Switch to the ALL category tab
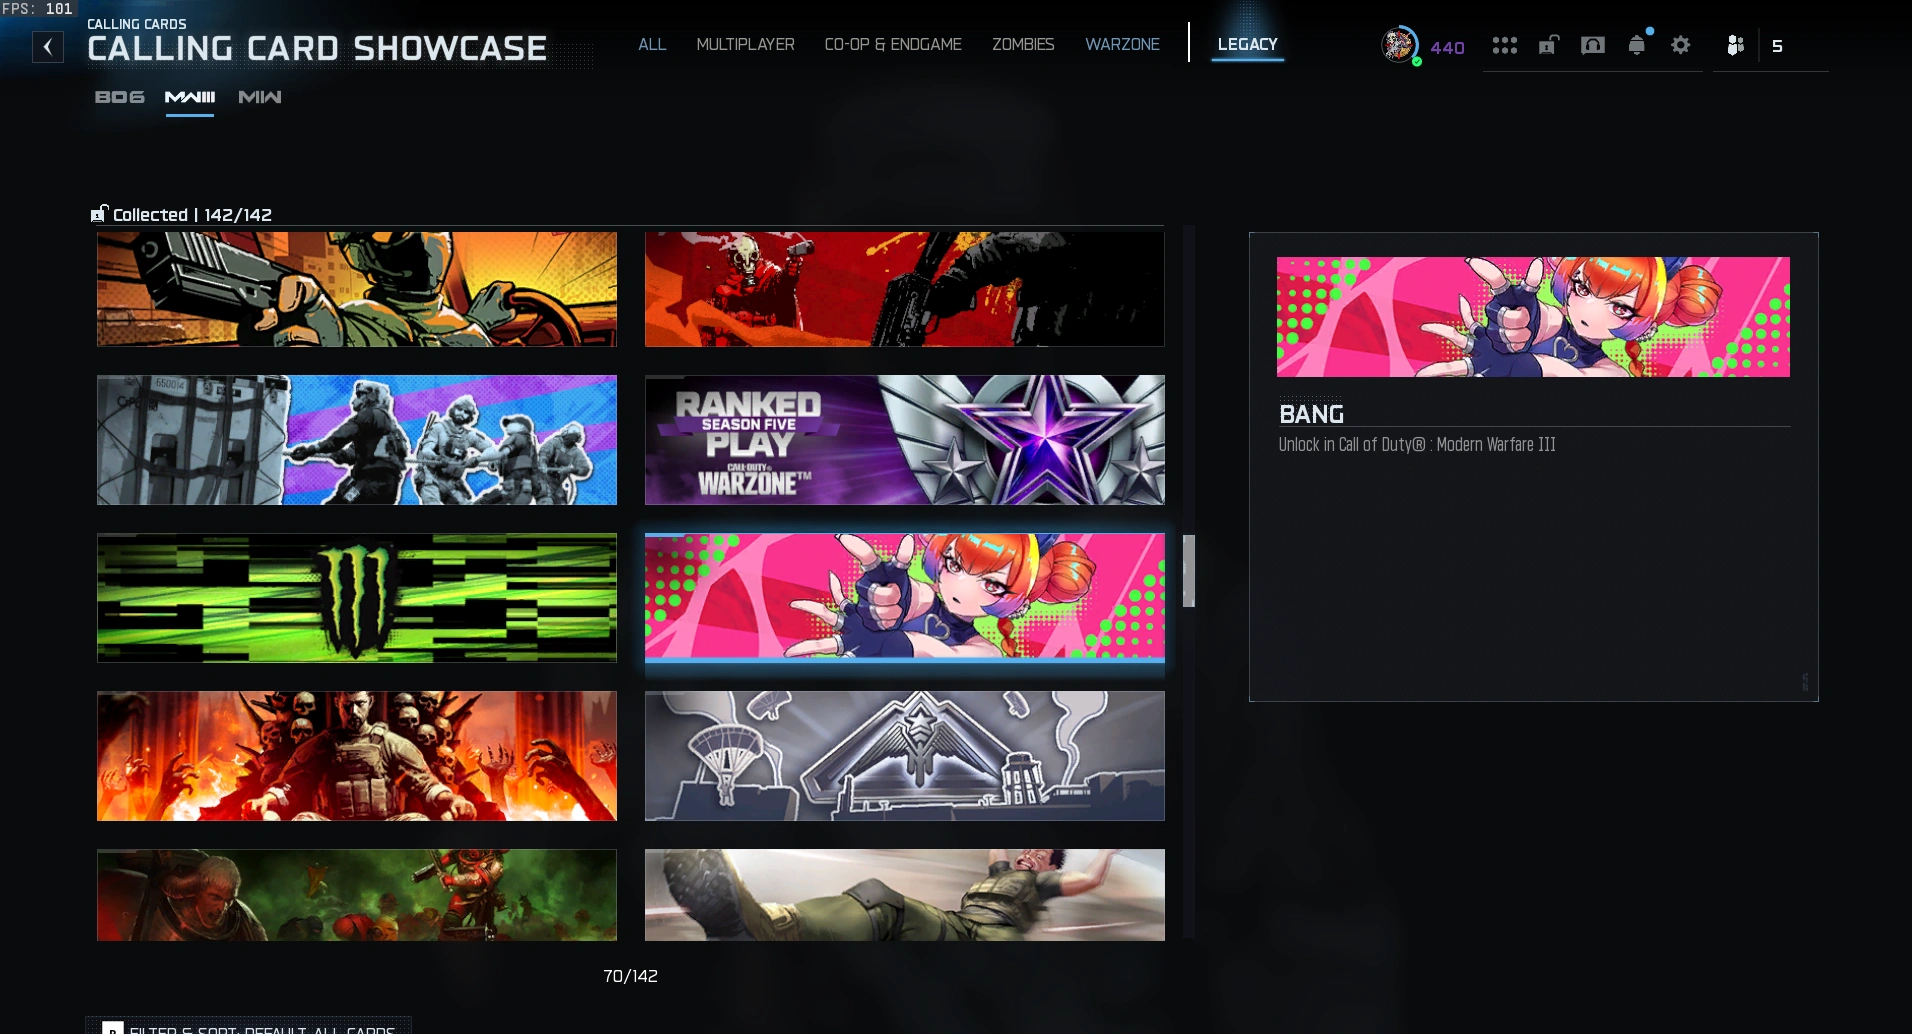1912x1034 pixels. (x=652, y=44)
